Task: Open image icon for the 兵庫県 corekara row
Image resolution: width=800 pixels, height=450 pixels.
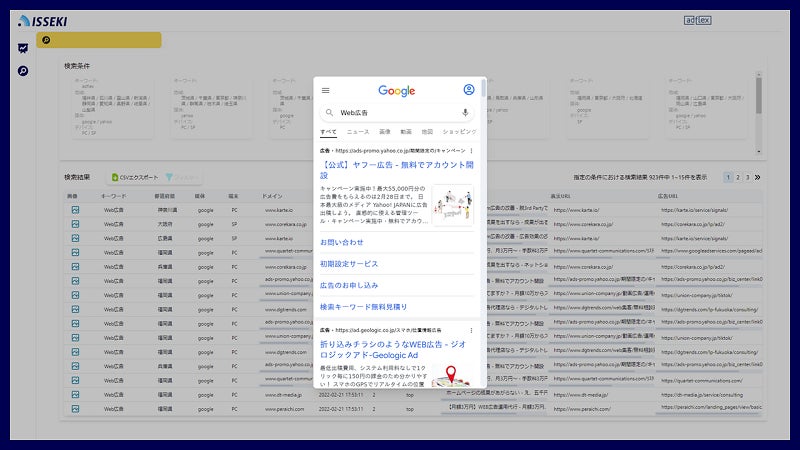Action: pyautogui.click(x=76, y=267)
